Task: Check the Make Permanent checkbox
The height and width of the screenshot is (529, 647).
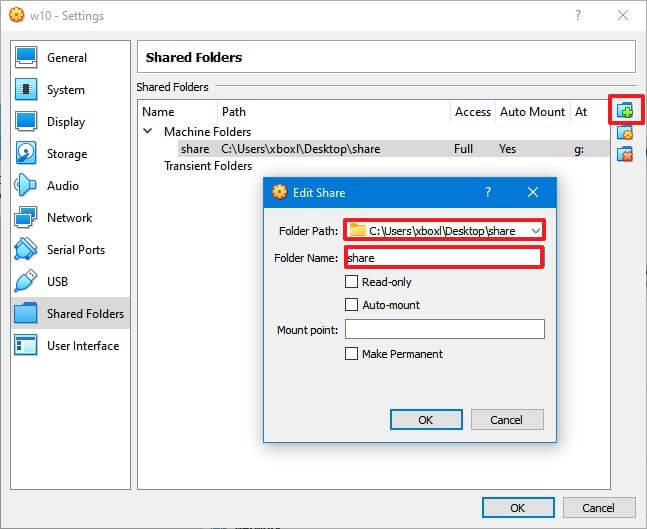Action: click(x=351, y=354)
